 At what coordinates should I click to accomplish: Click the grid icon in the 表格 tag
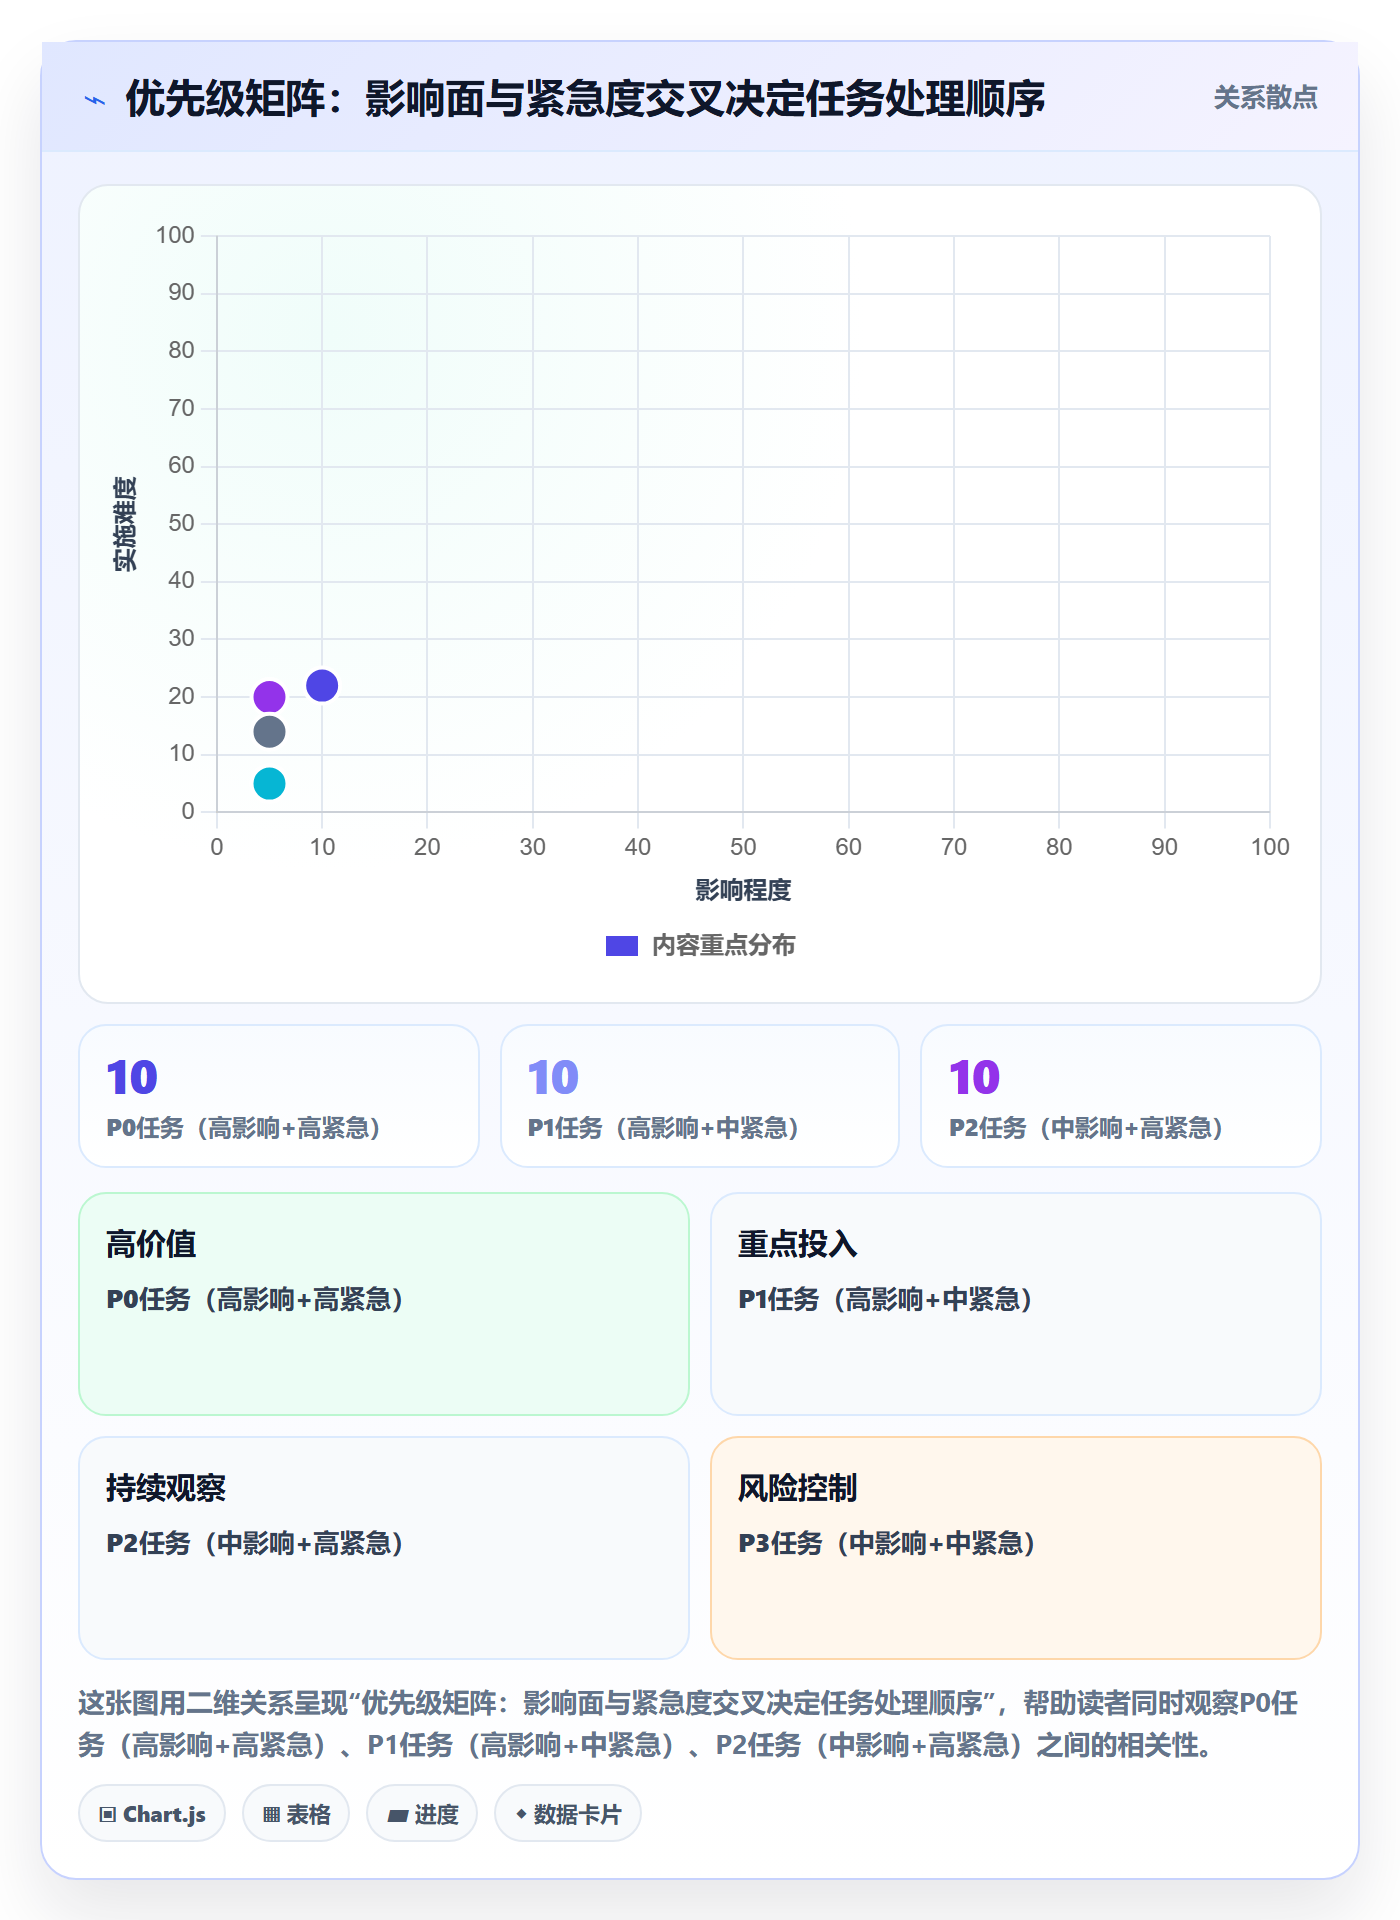point(271,1815)
